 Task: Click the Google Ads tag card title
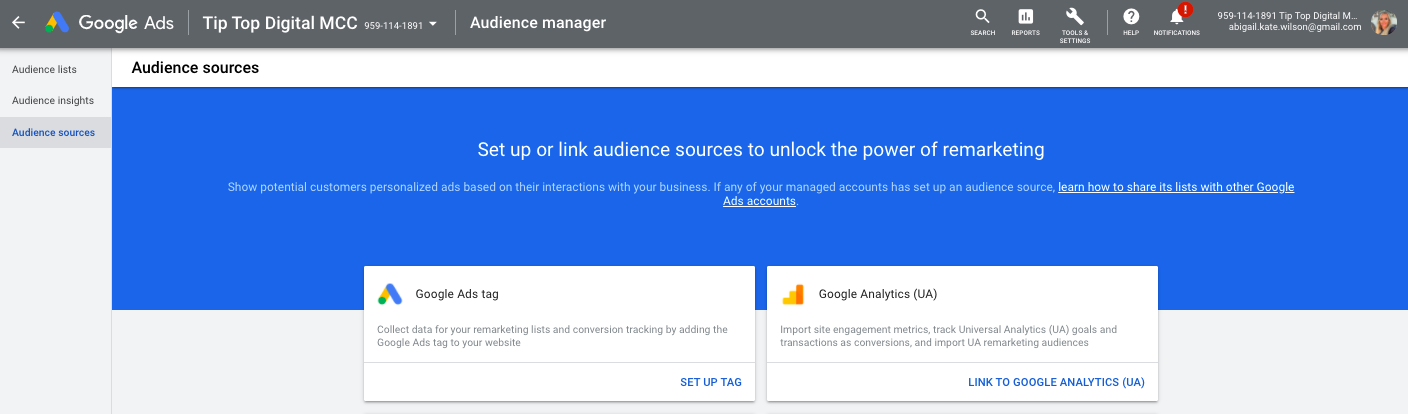click(457, 294)
